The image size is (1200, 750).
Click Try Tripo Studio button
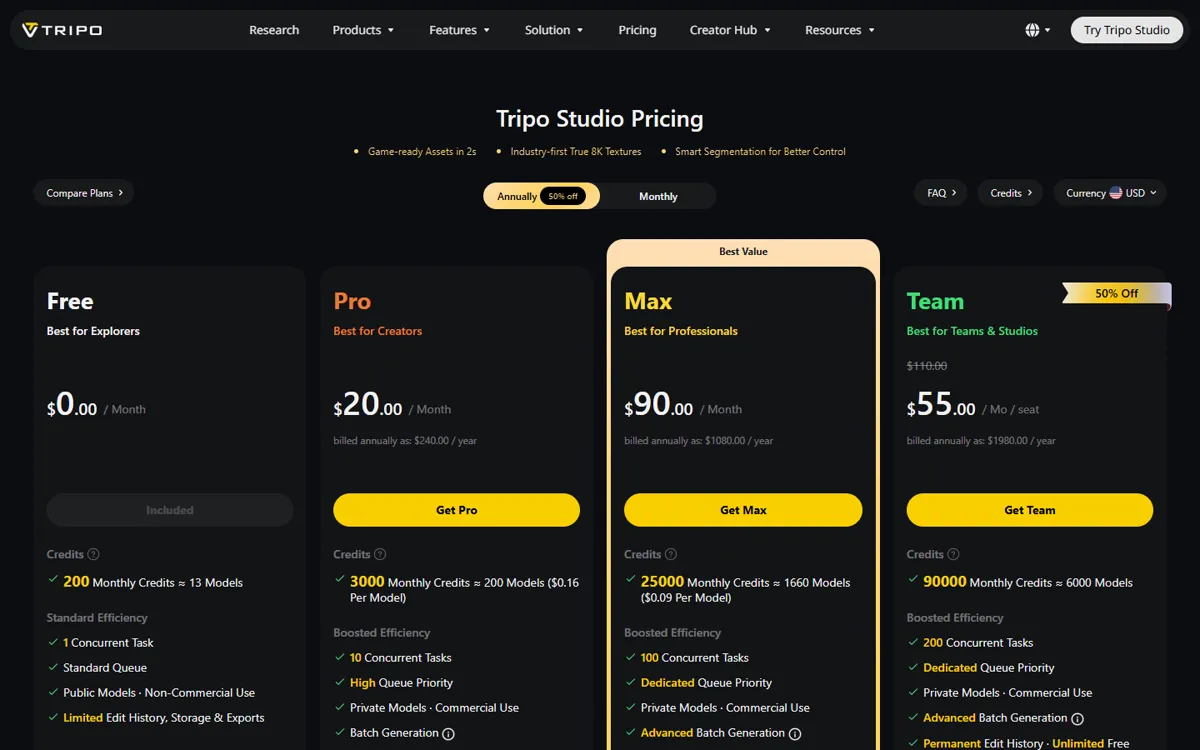pos(1127,30)
